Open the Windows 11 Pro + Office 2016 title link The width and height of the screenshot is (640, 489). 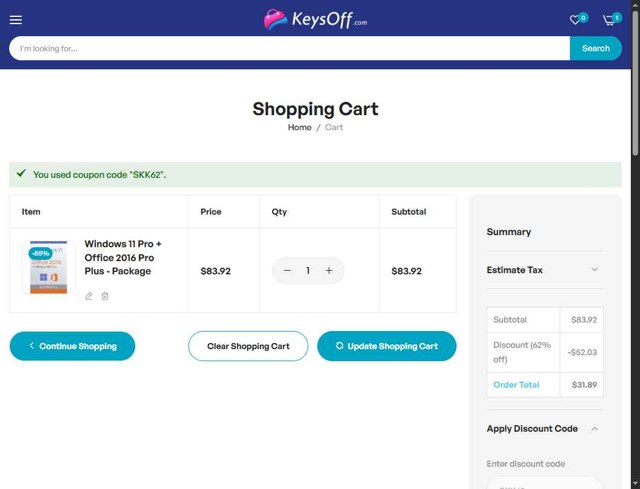point(123,257)
